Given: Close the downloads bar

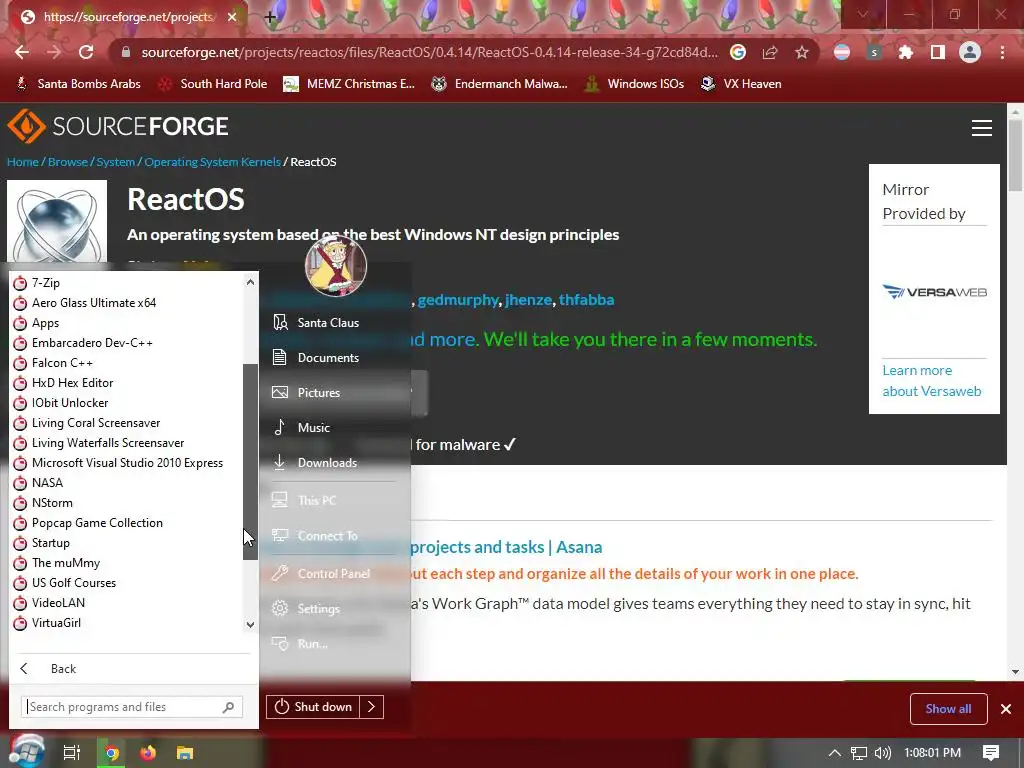Looking at the screenshot, I should point(1006,709).
